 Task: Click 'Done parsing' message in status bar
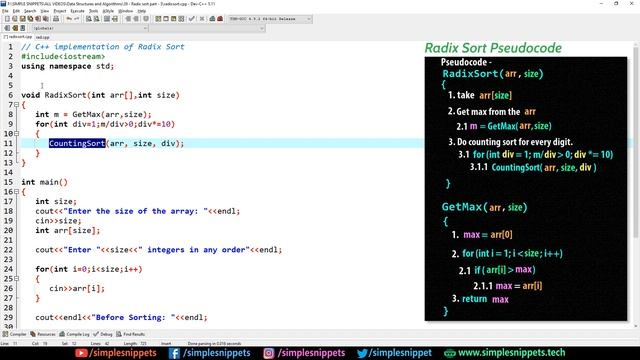click(214, 344)
